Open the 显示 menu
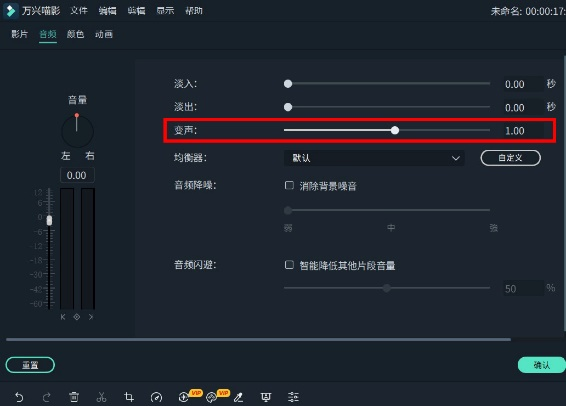The image size is (566, 406). [165, 10]
